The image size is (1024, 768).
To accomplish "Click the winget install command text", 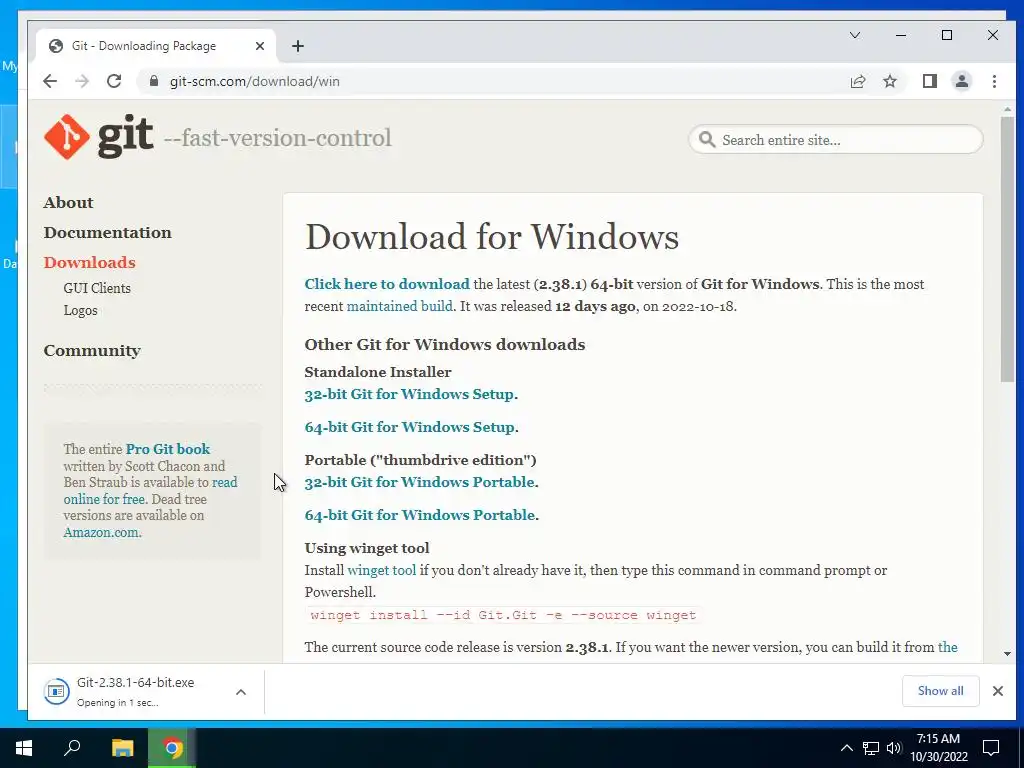I will 503,615.
